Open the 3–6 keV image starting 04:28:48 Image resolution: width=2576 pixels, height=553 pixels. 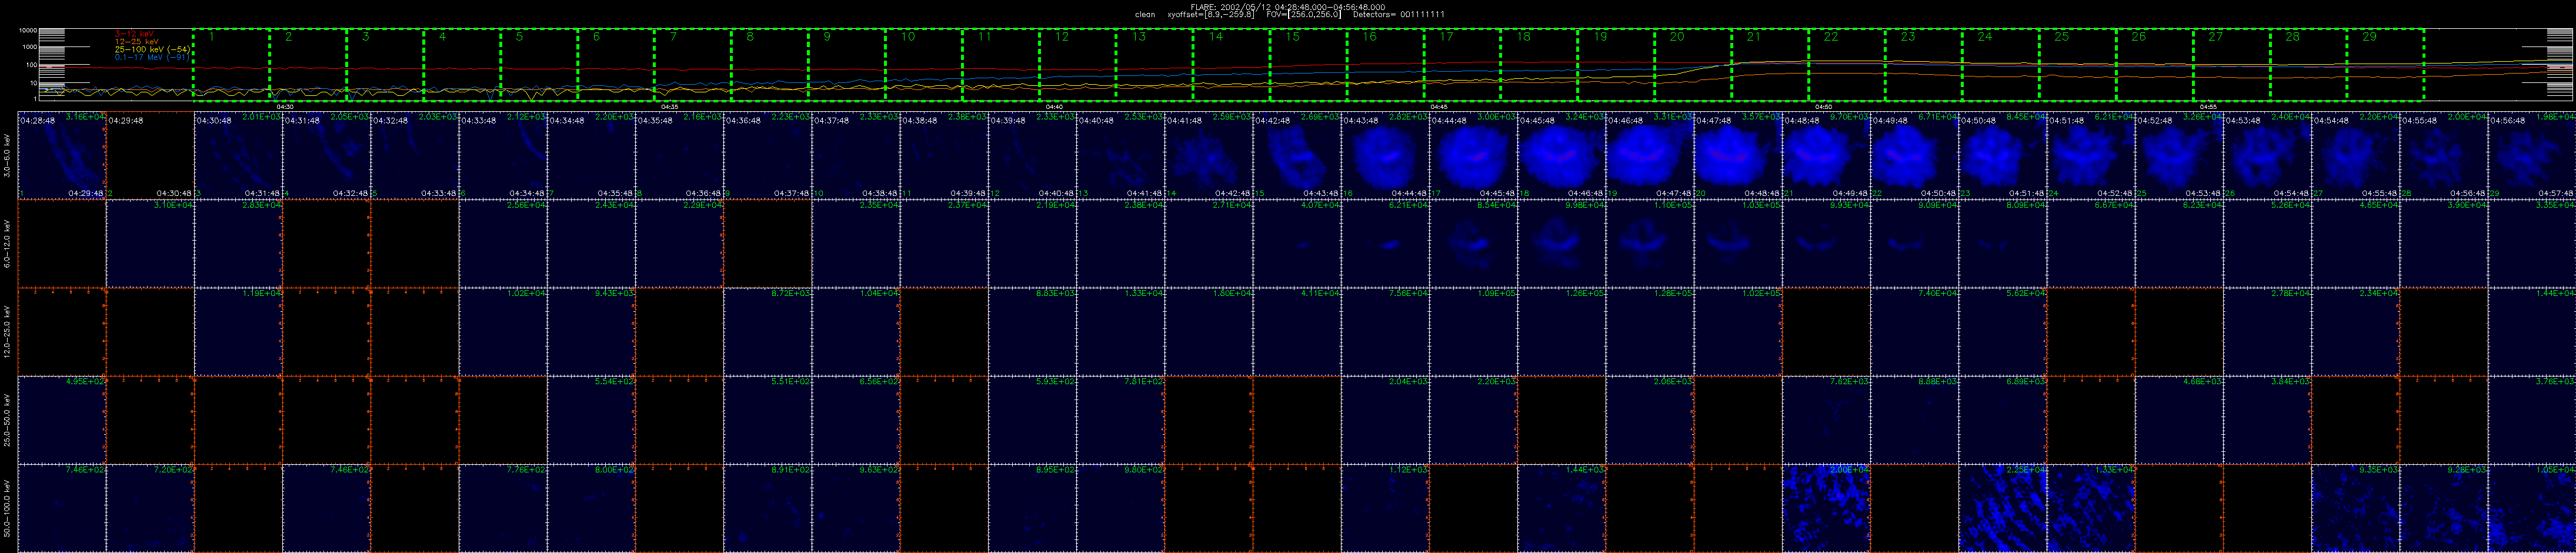(62, 155)
